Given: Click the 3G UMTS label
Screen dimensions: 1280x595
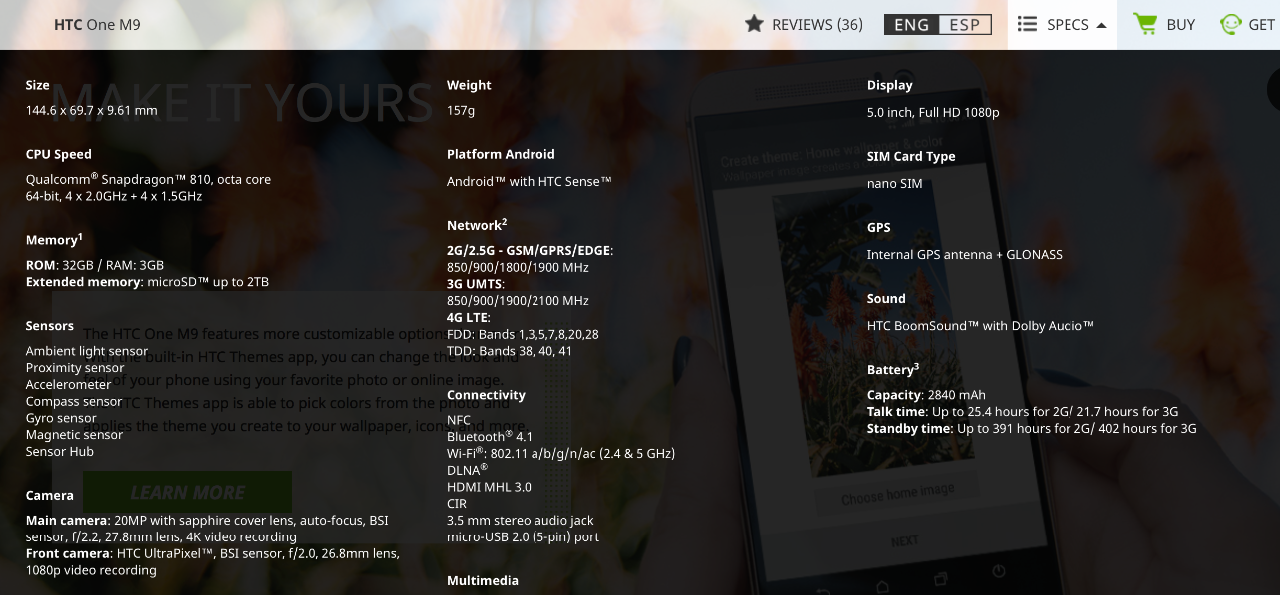Looking at the screenshot, I should pyautogui.click(x=475, y=284).
